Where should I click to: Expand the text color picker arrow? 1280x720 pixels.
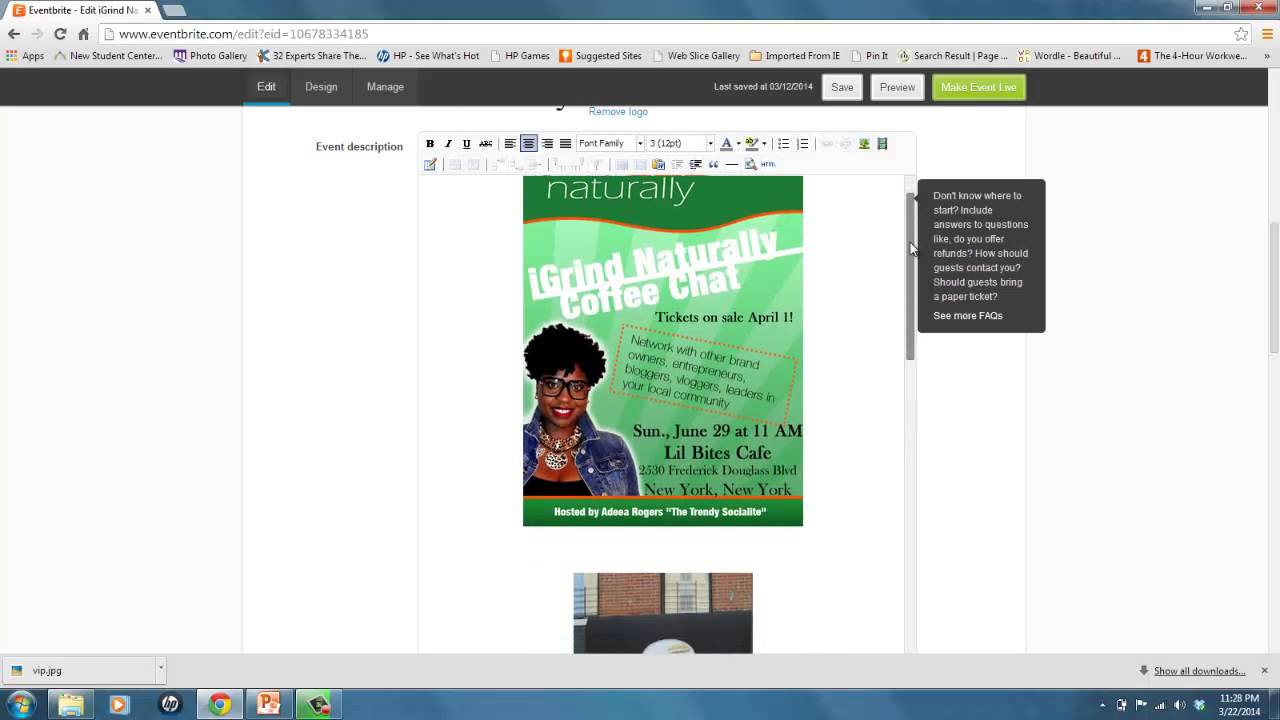[738, 144]
